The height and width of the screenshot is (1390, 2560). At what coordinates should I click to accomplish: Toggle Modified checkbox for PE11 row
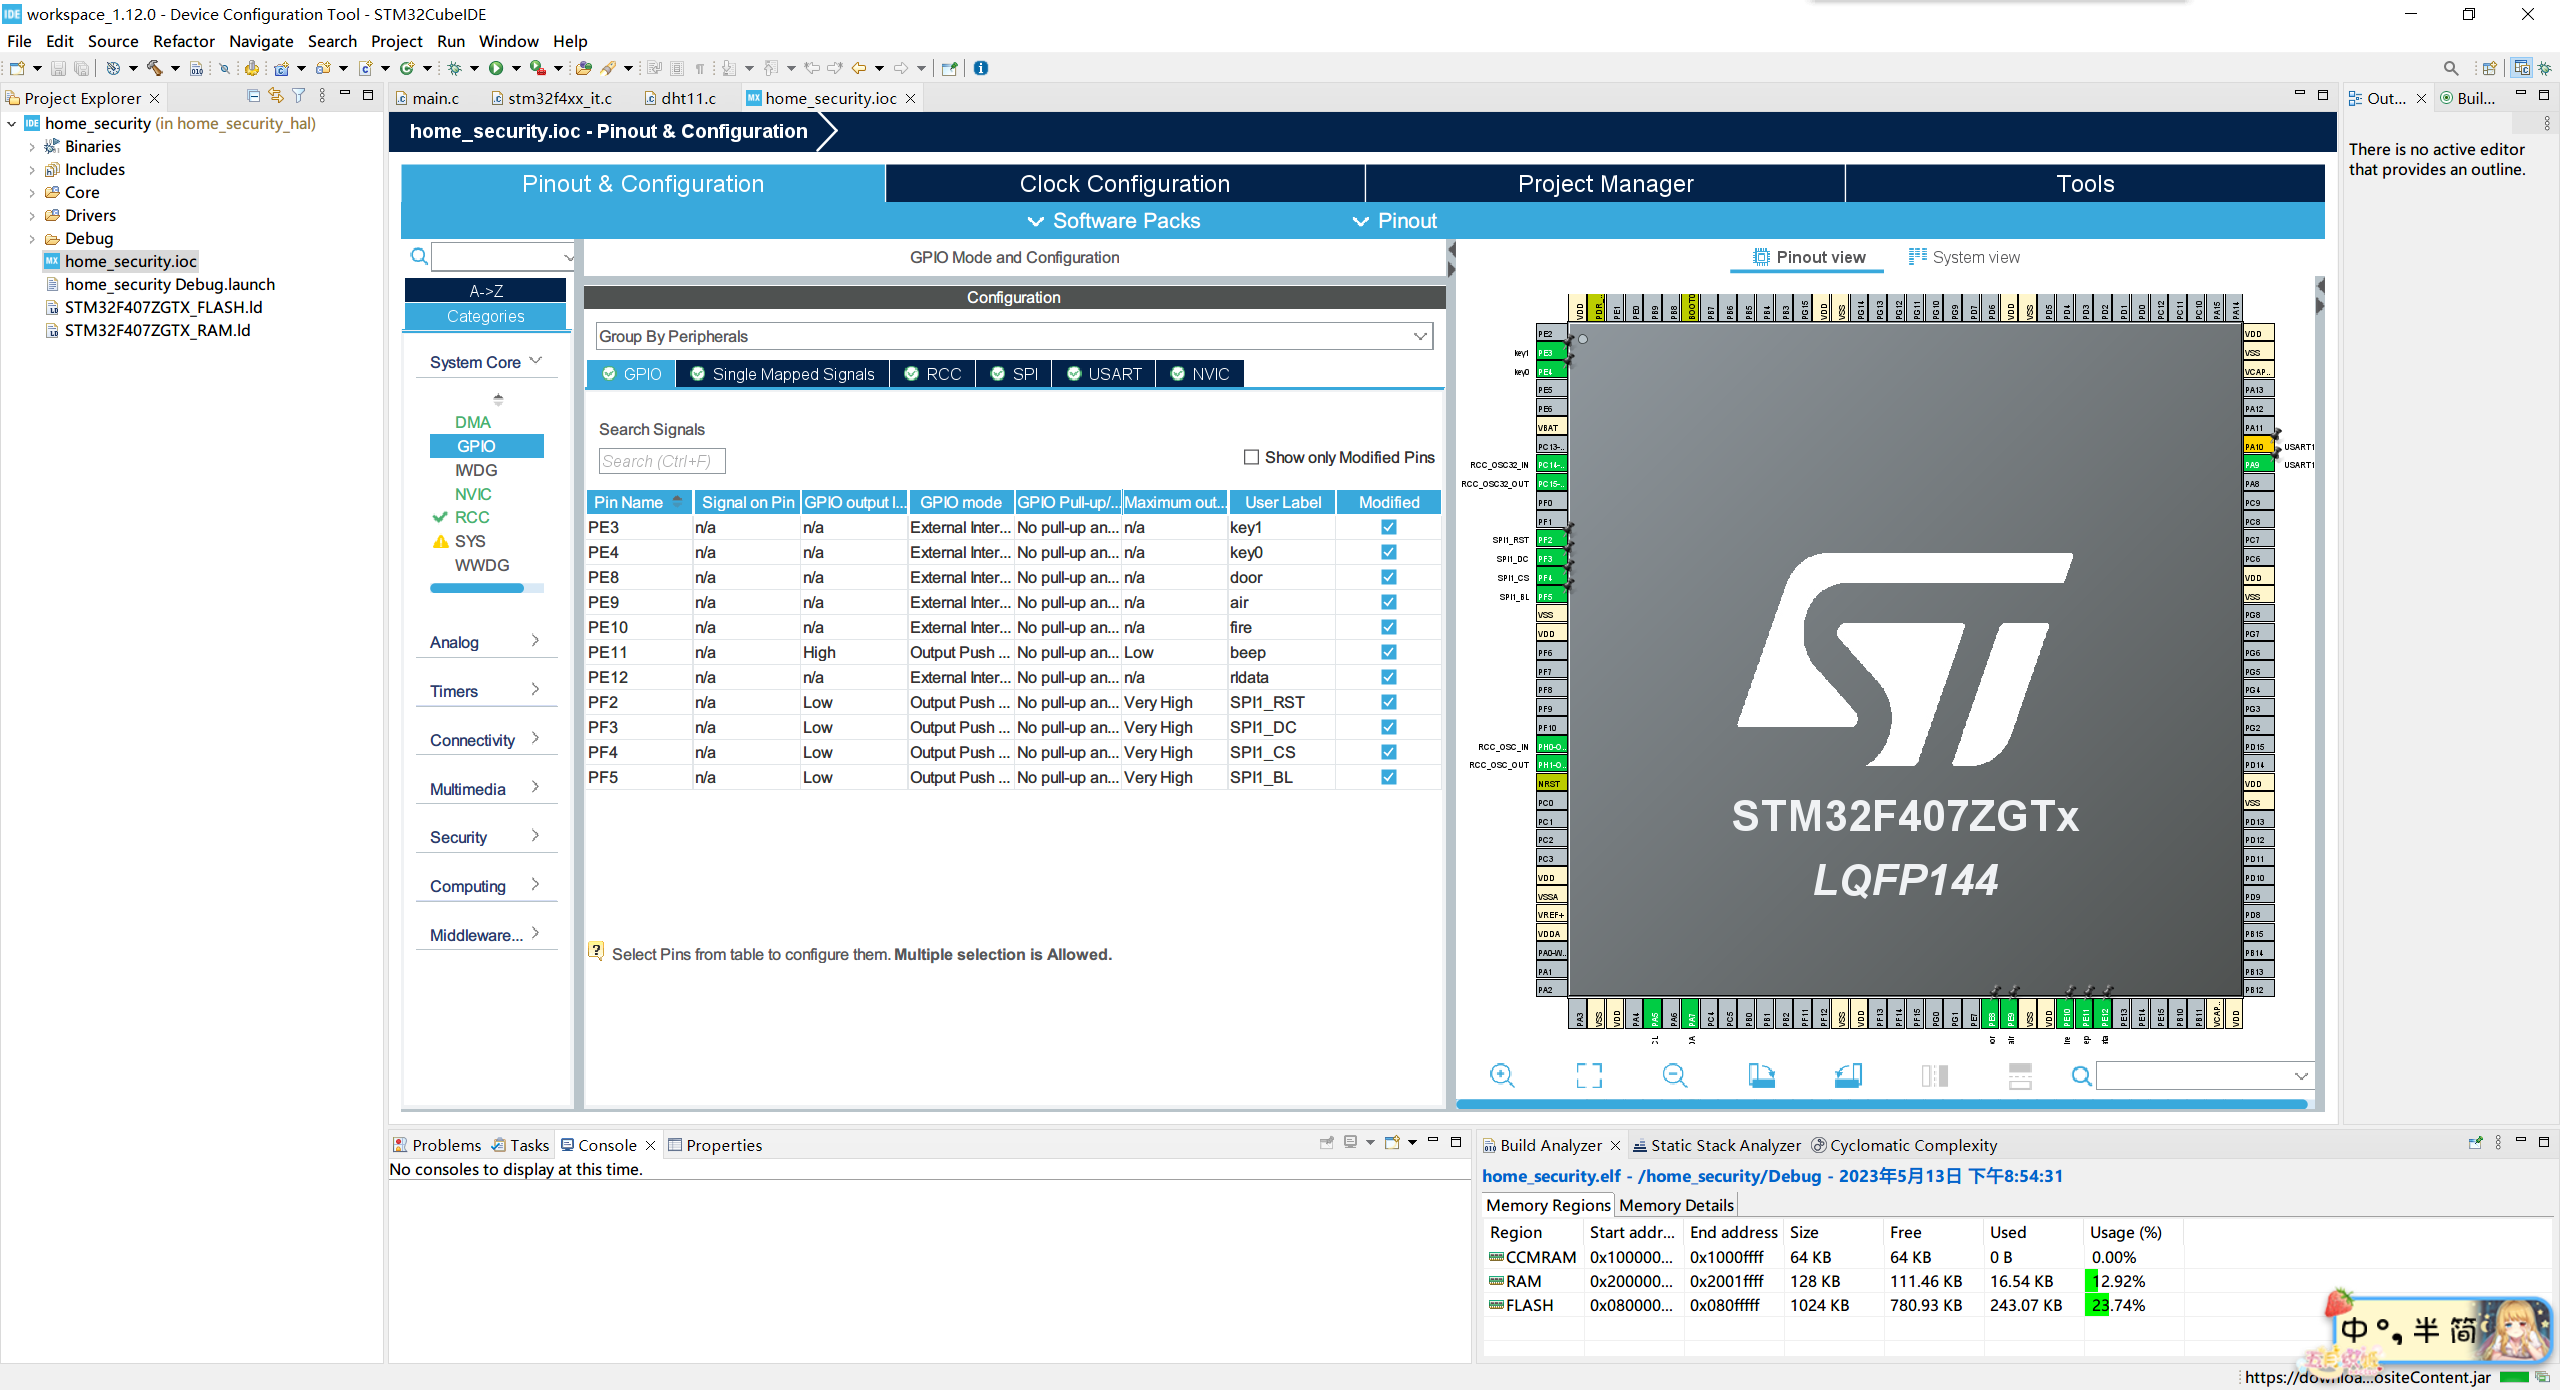[x=1389, y=652]
